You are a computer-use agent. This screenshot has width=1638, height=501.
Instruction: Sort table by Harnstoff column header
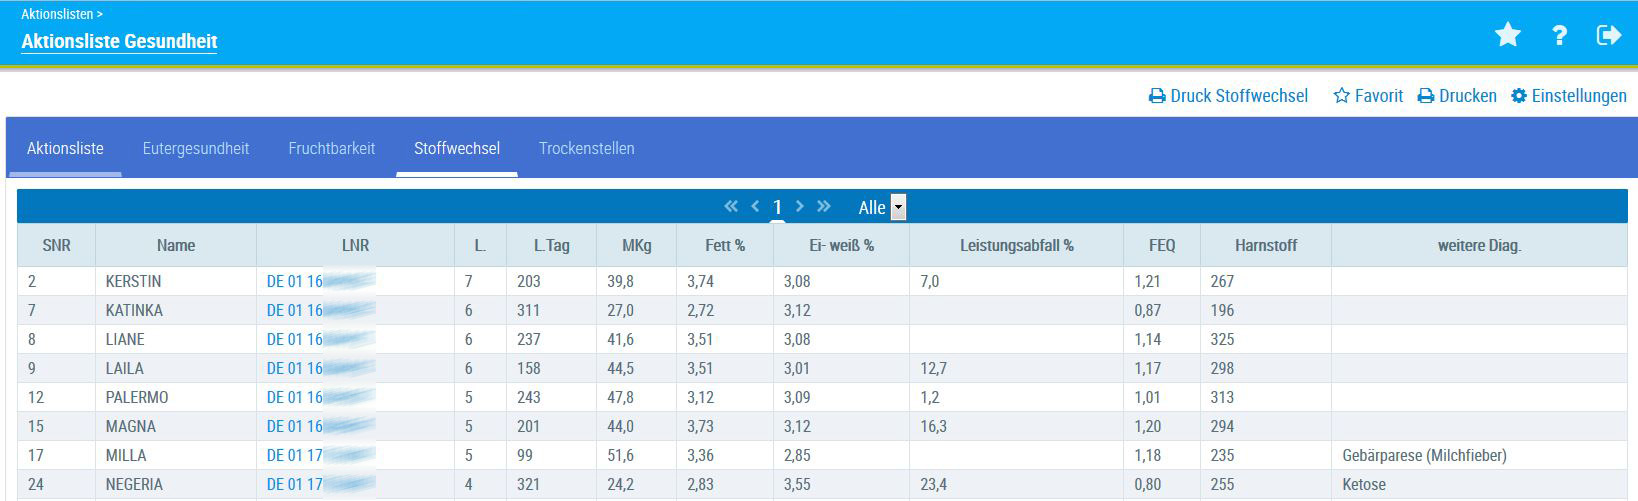1265,245
